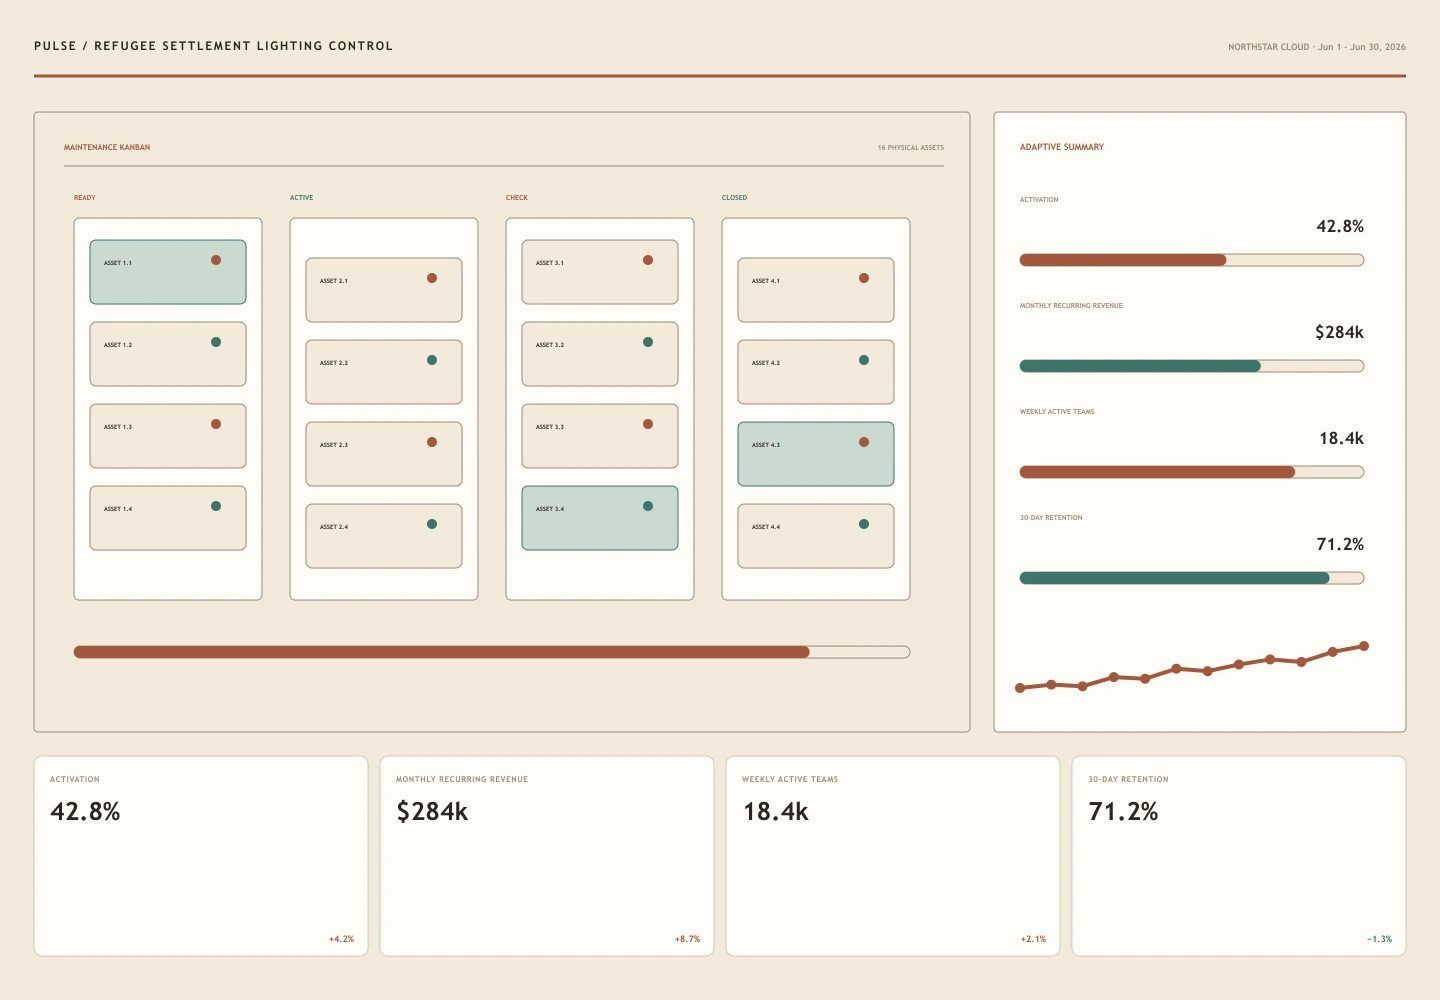Select the Asset 4.1 card in Closed
1440x1000 pixels.
pyautogui.click(x=816, y=290)
